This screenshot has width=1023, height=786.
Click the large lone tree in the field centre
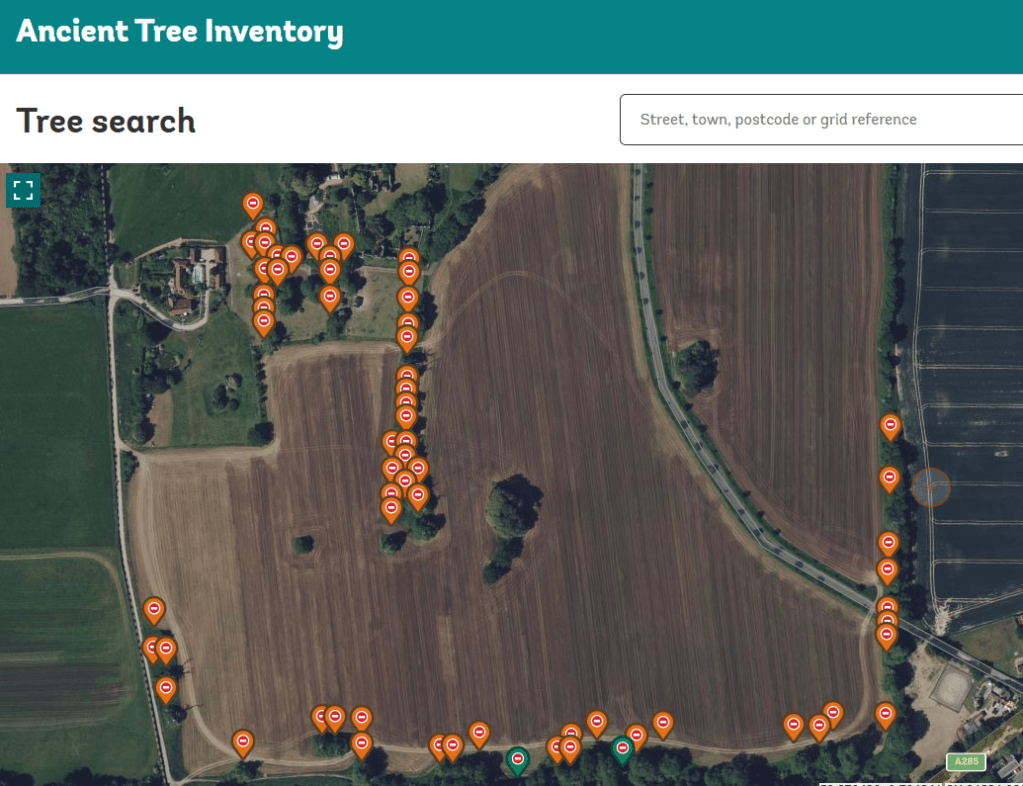pyautogui.click(x=512, y=505)
